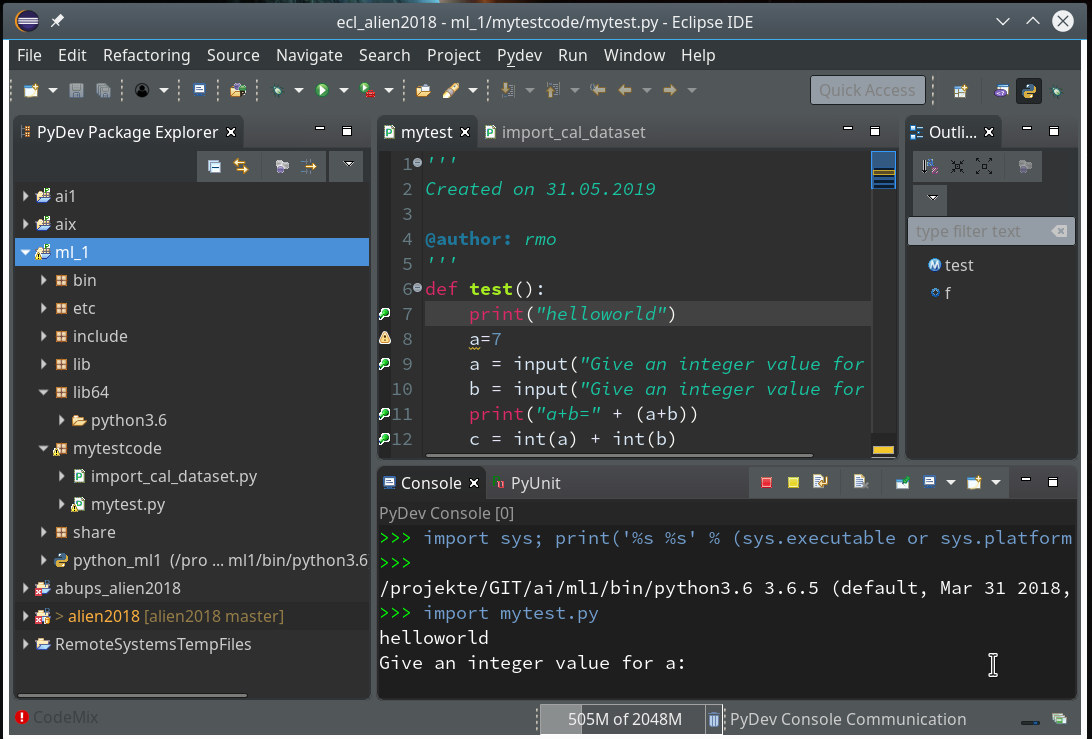
Task: Open the Refactoring menu
Action: pyautogui.click(x=146, y=55)
